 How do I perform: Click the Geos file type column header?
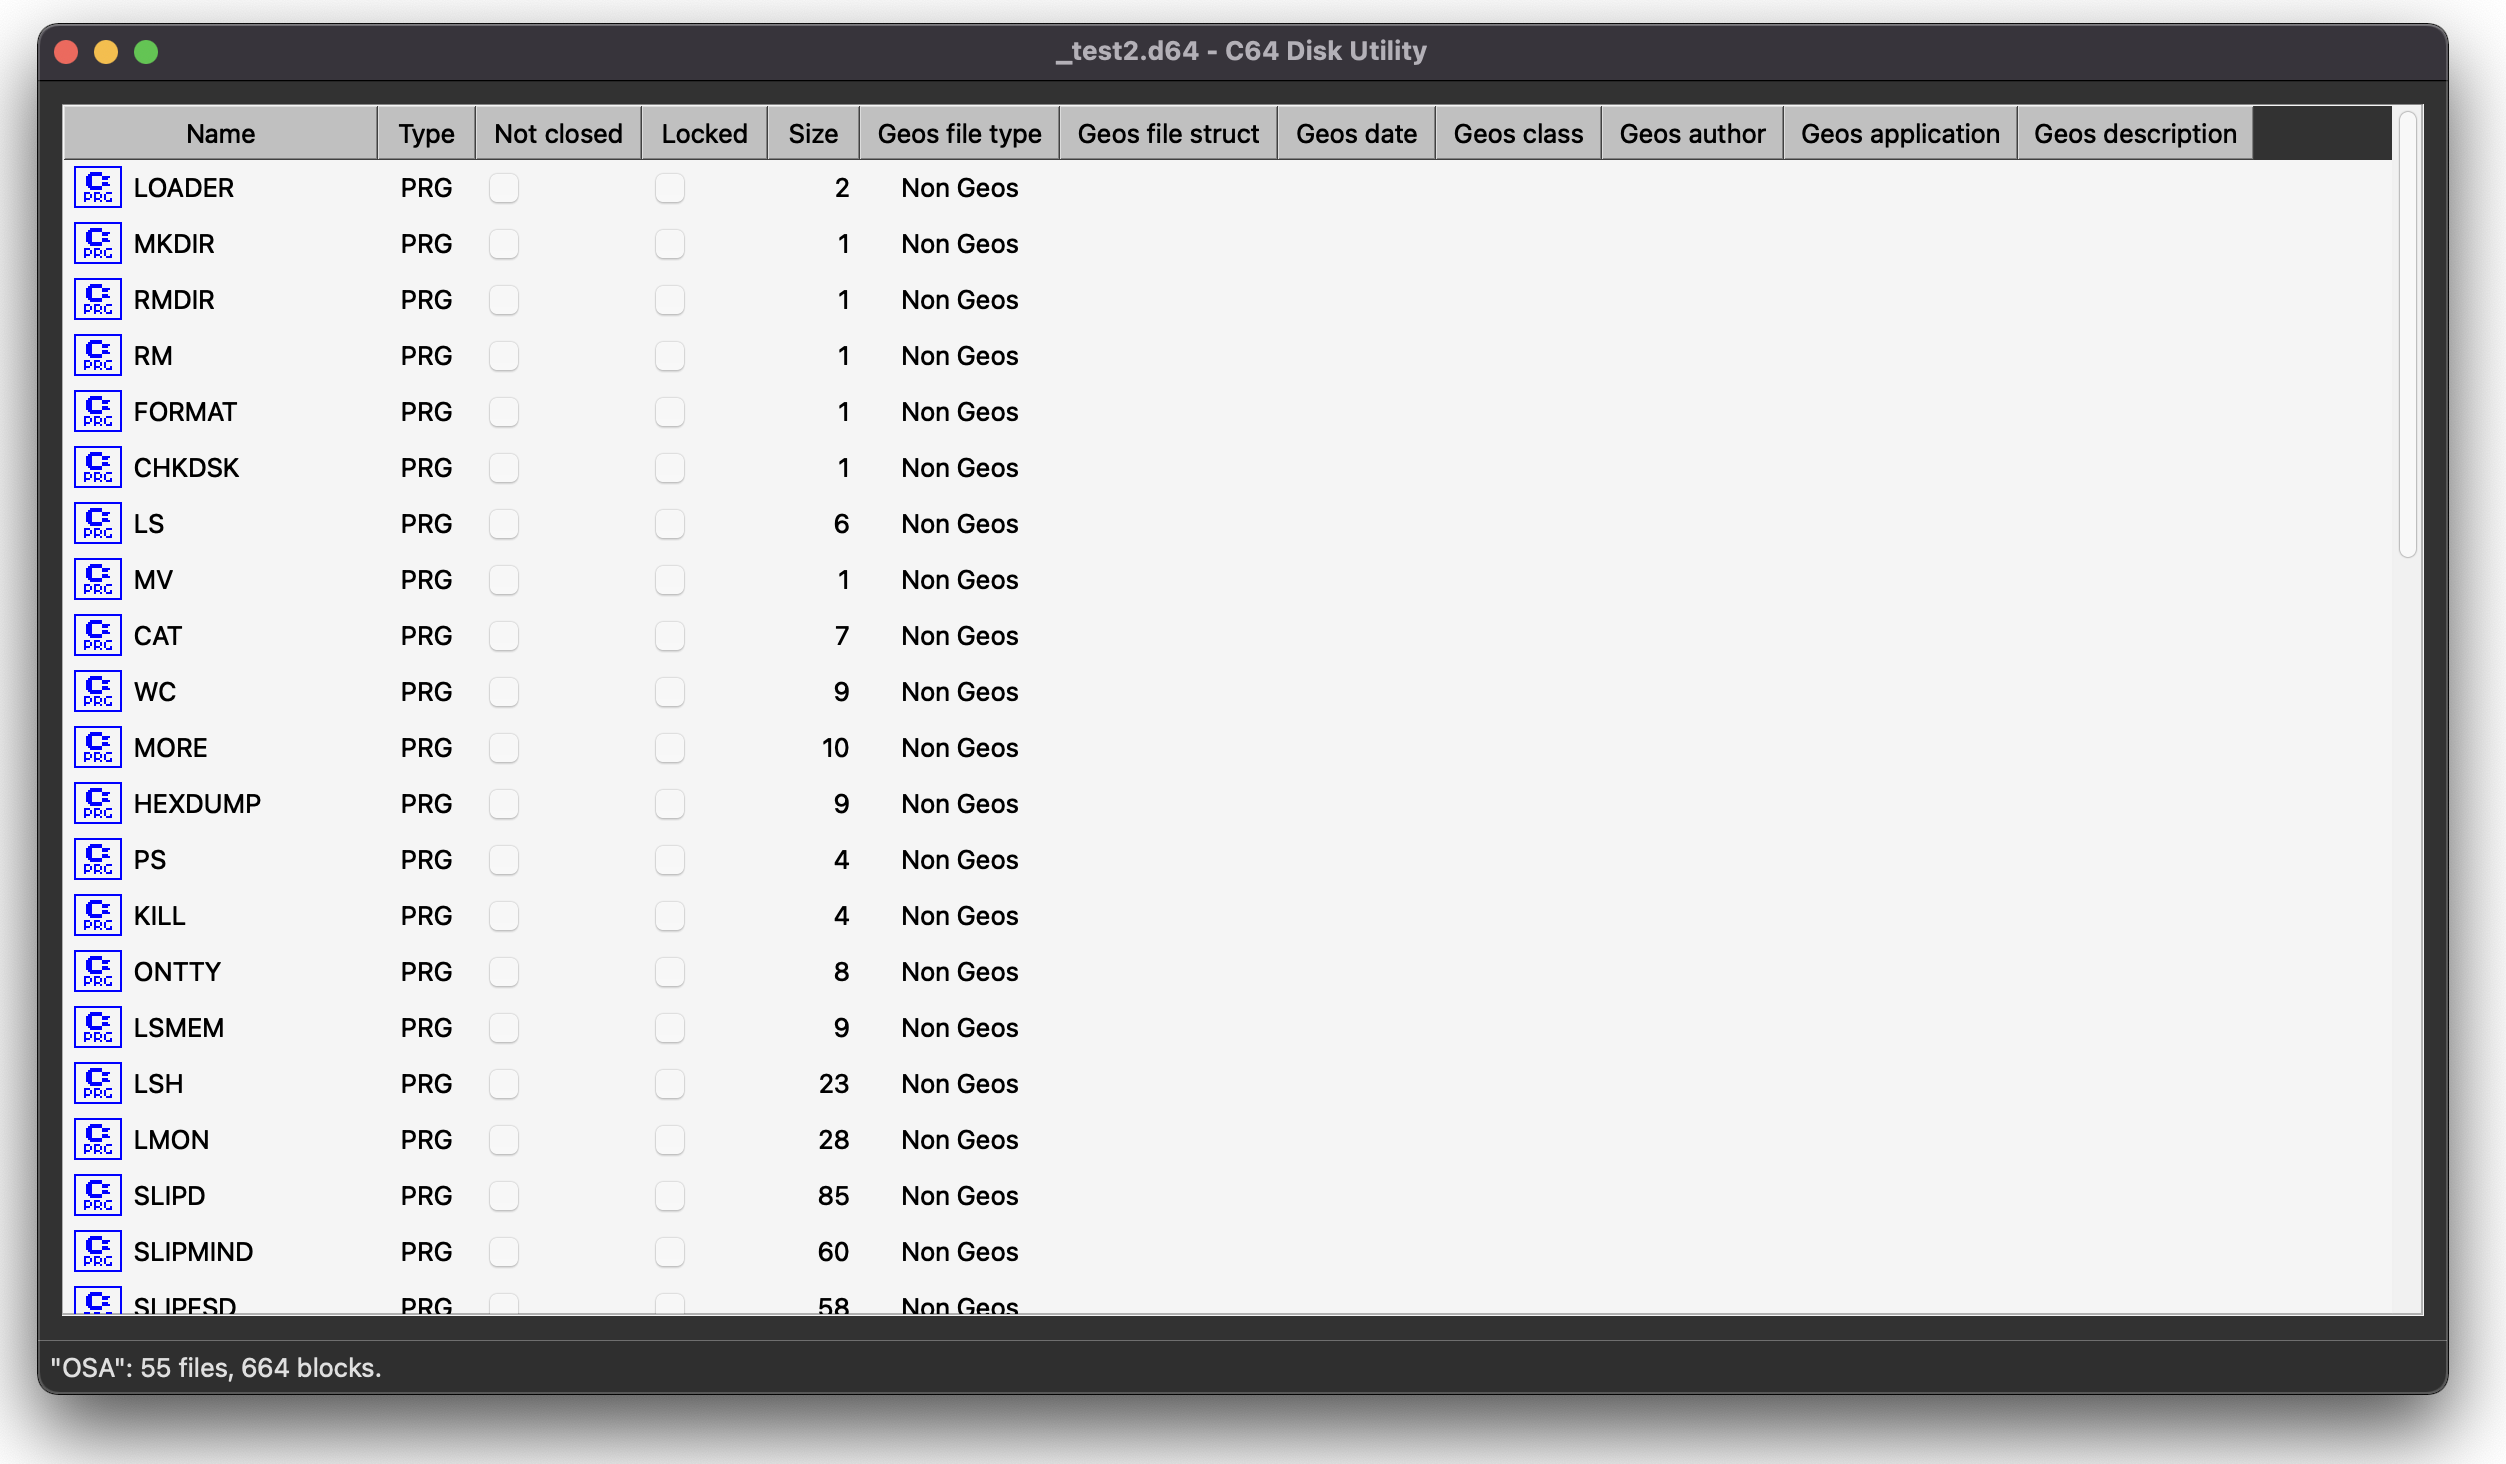[x=958, y=134]
